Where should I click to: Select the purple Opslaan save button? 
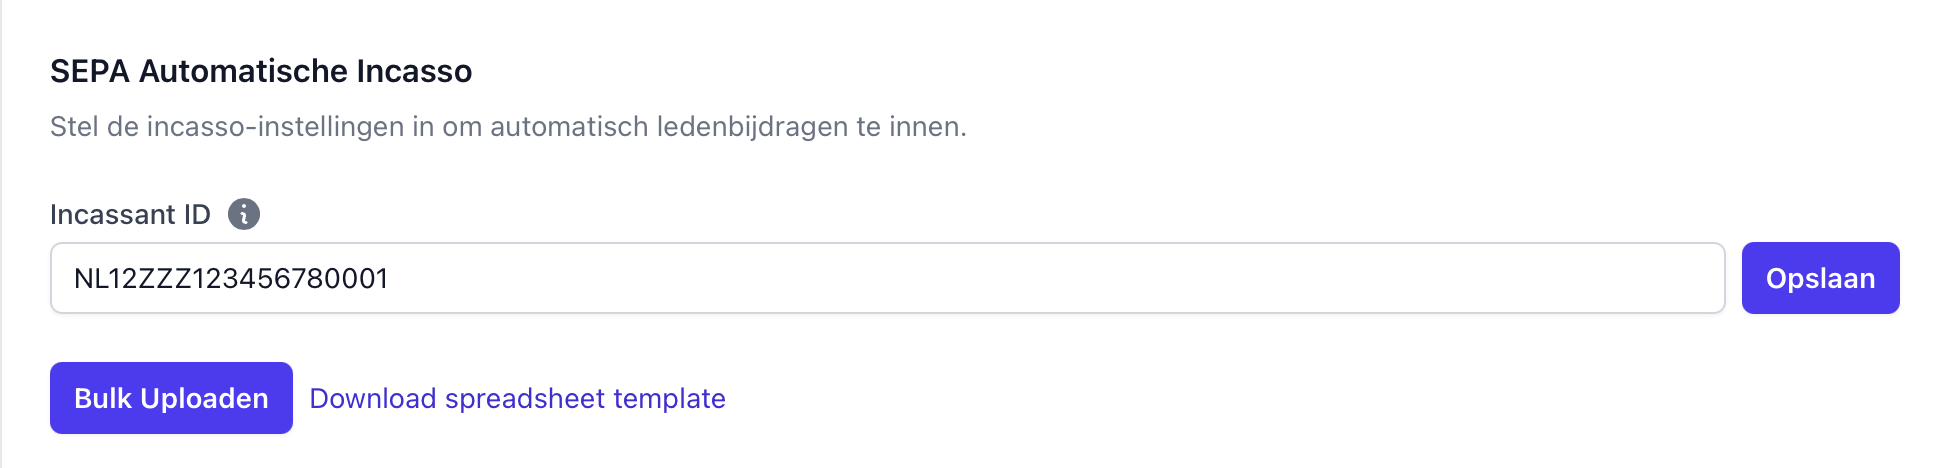tap(1820, 278)
